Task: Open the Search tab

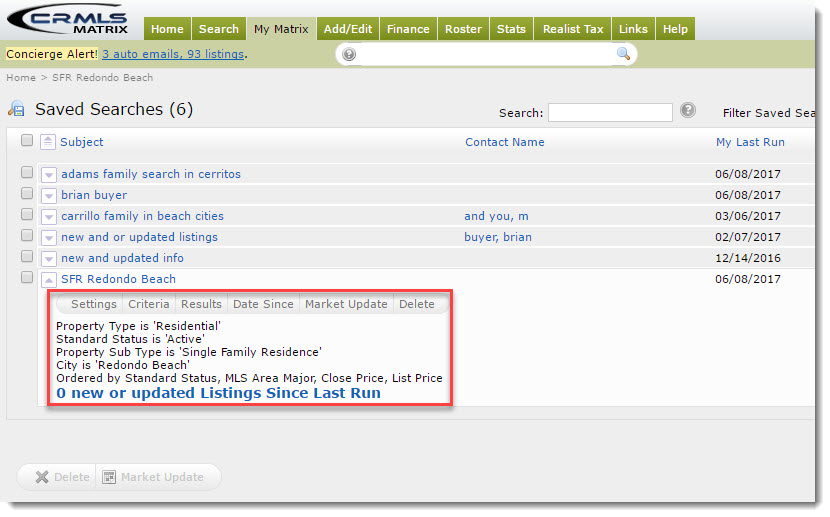Action: (x=219, y=29)
